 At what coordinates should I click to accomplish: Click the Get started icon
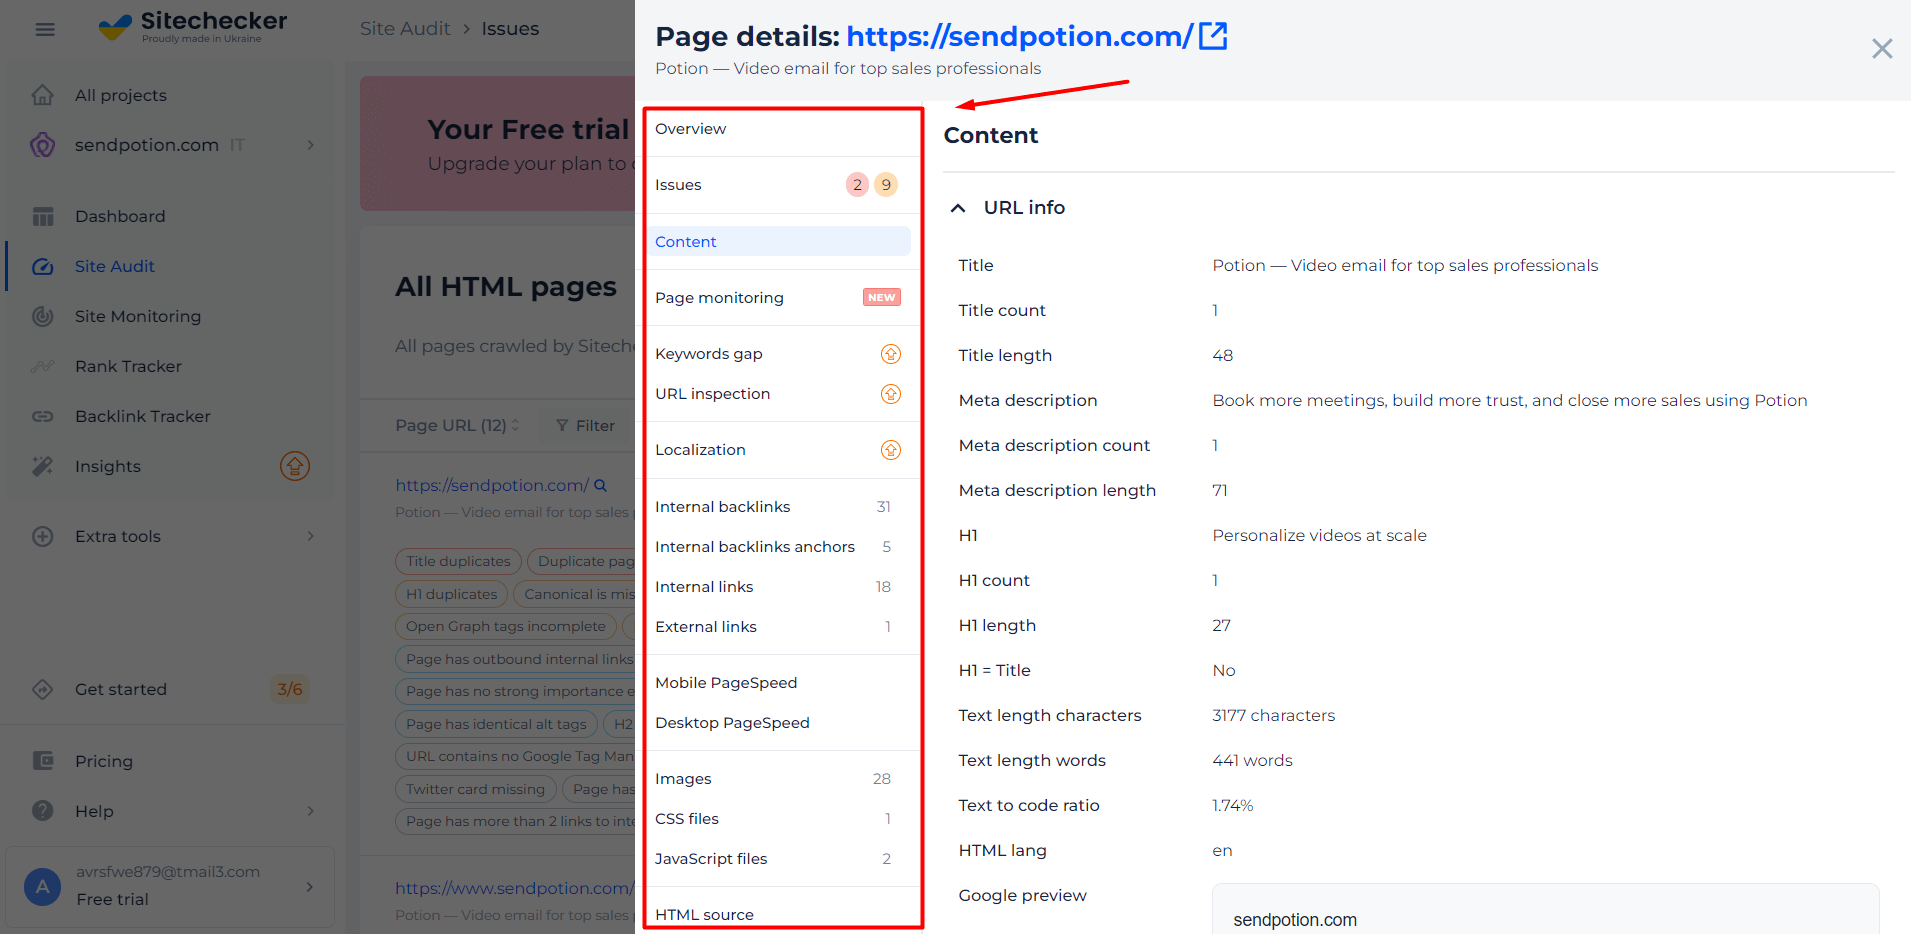43,689
